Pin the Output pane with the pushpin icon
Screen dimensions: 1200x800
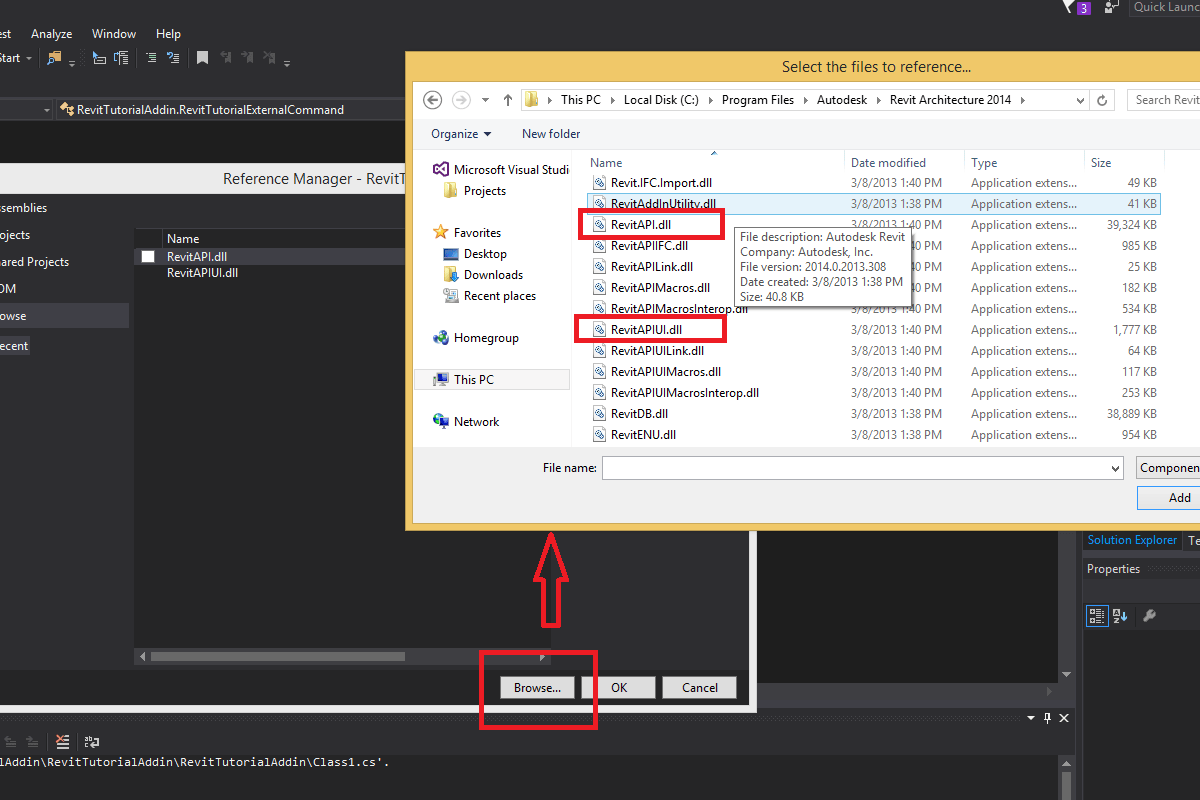(1048, 718)
